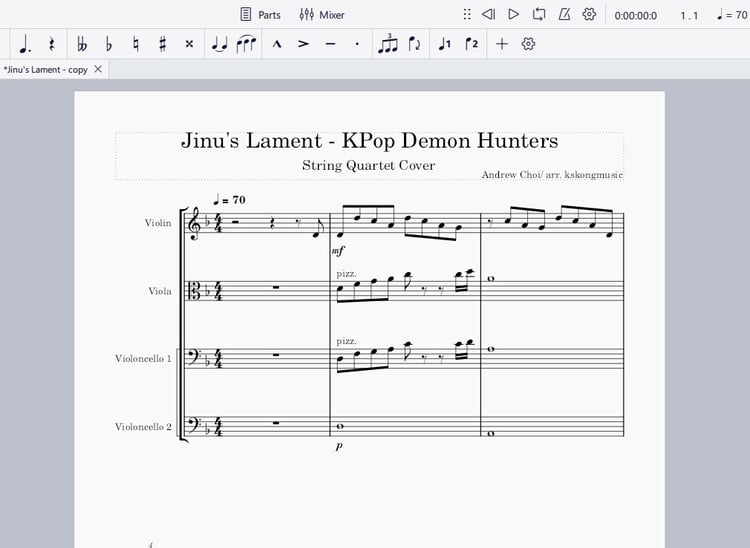Select the String Quartet Cover subtitle
Screen dimensions: 750x548
pyautogui.click(x=369, y=165)
